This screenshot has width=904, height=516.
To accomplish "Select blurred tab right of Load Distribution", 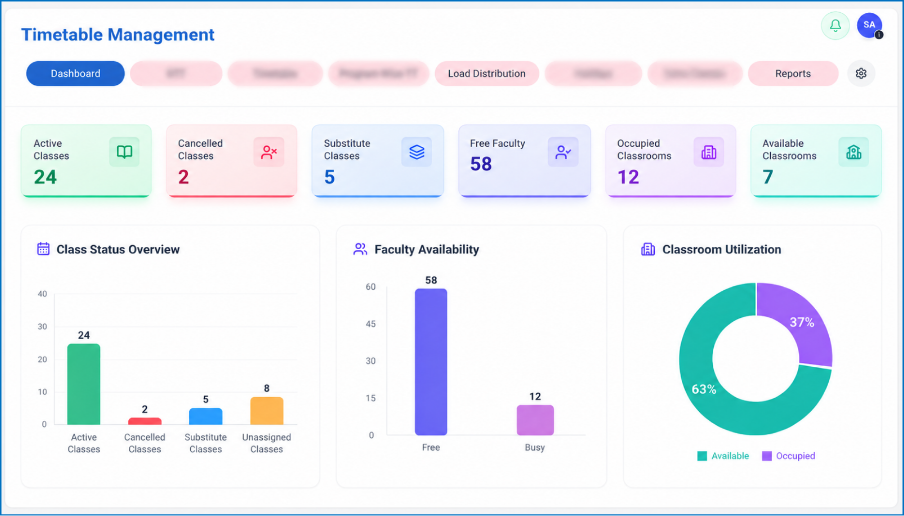I will point(593,73).
